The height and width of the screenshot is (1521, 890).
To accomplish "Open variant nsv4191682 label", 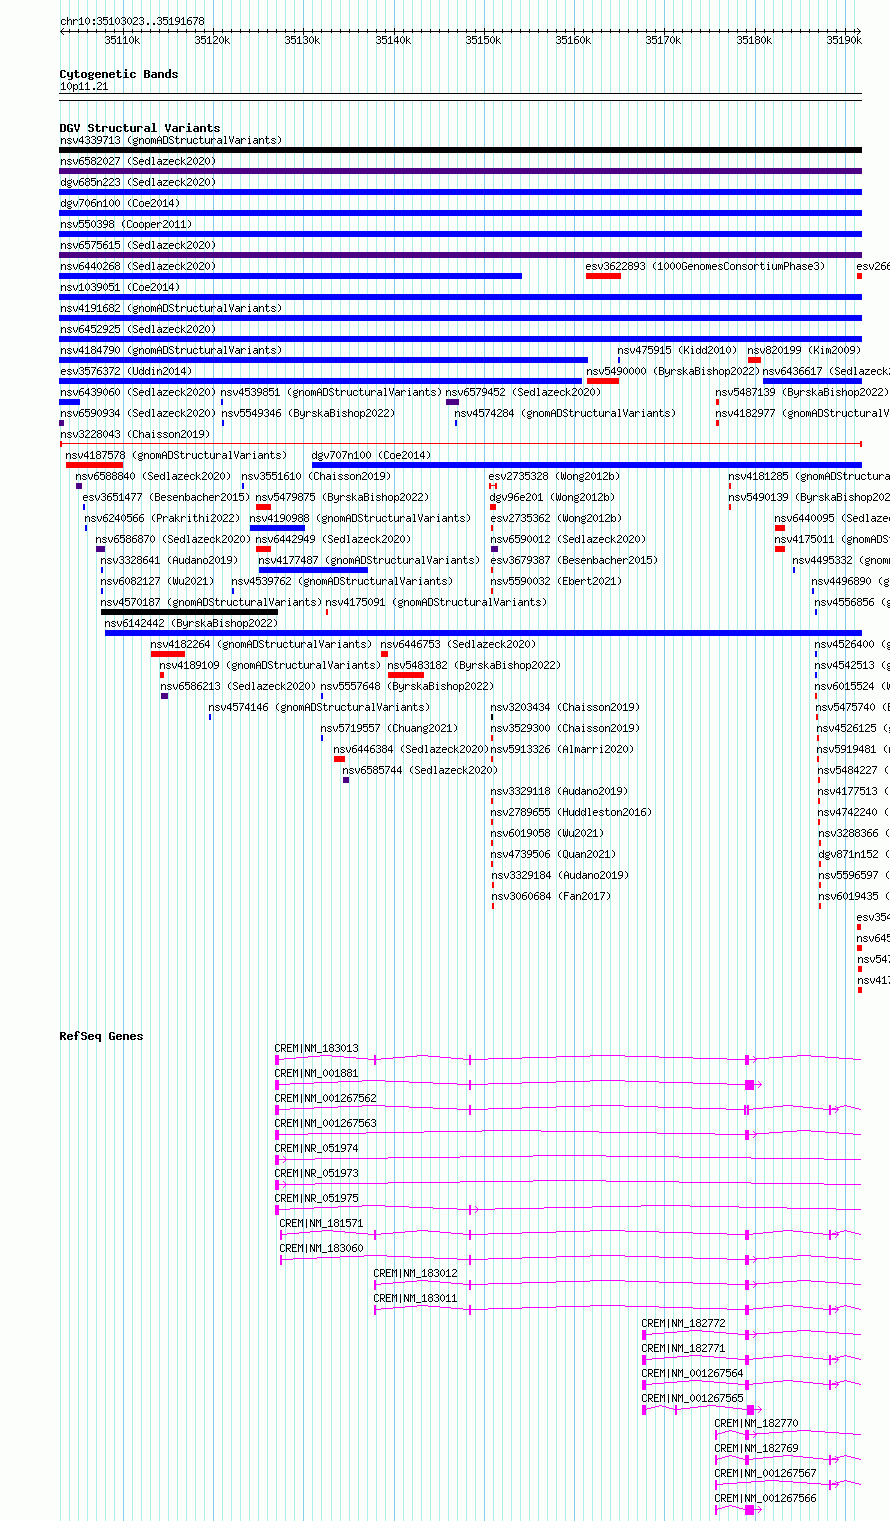I will tap(171, 308).
